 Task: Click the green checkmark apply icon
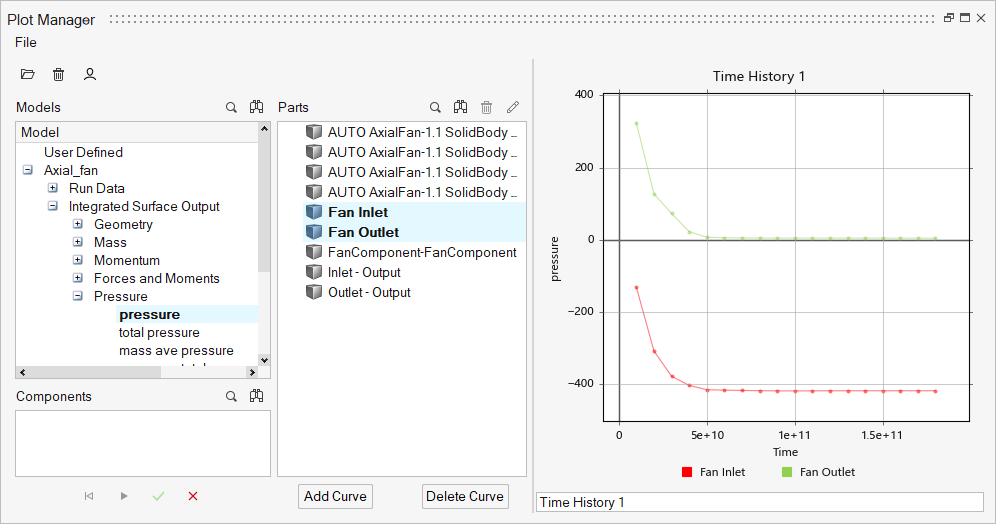pyautogui.click(x=158, y=496)
